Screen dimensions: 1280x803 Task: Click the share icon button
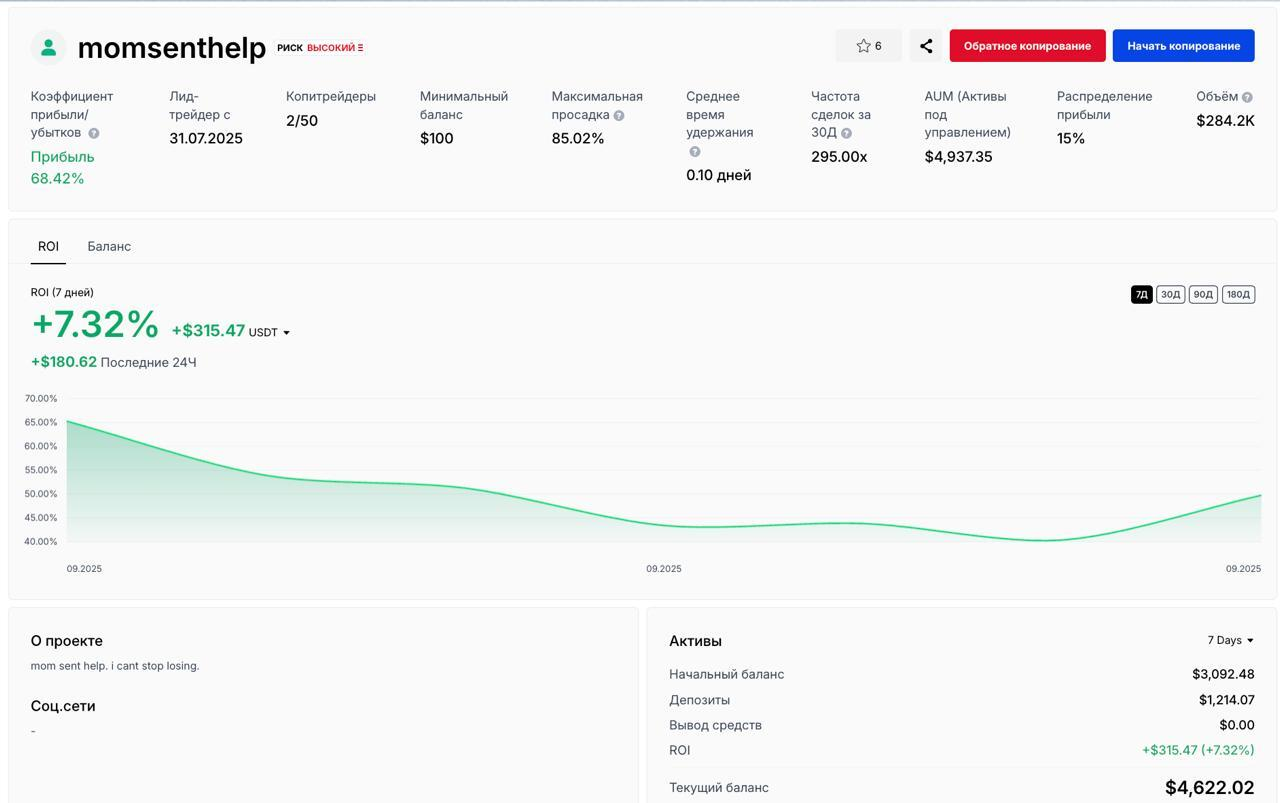click(926, 46)
